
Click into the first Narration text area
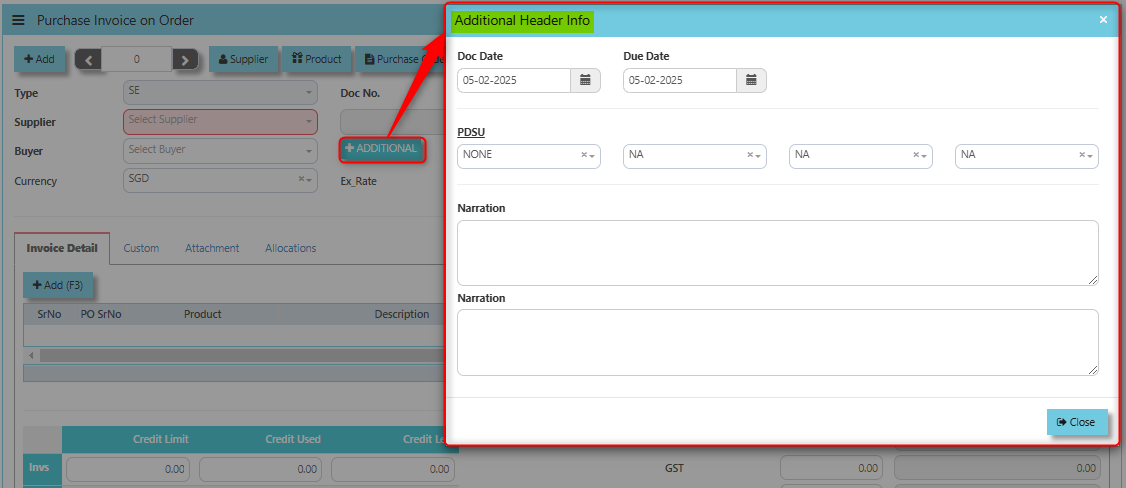[x=777, y=253]
